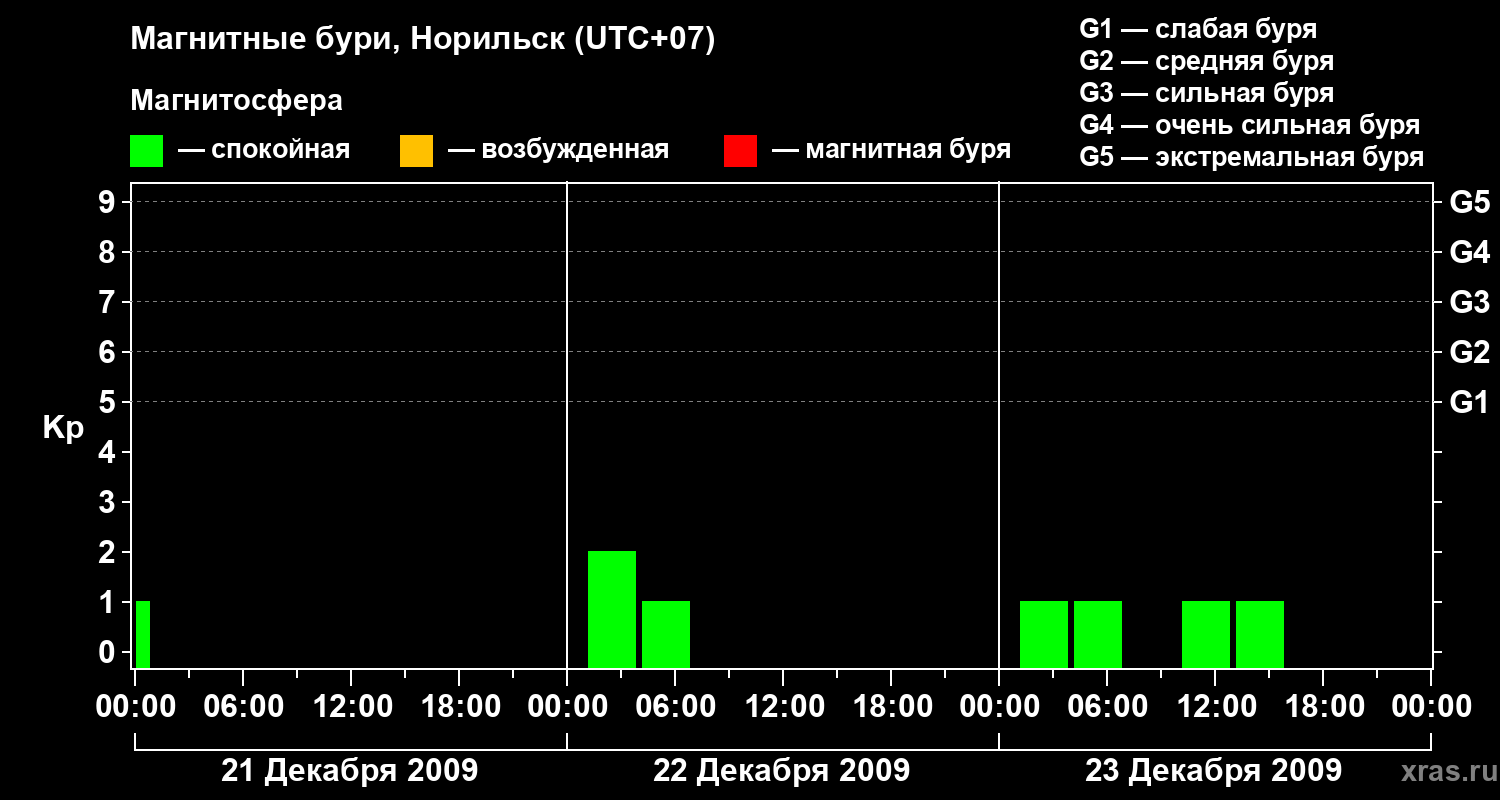Image resolution: width=1500 pixels, height=800 pixels.
Task: Click the 'G4 — очень сильная буря' legend line
Action: point(1250,125)
